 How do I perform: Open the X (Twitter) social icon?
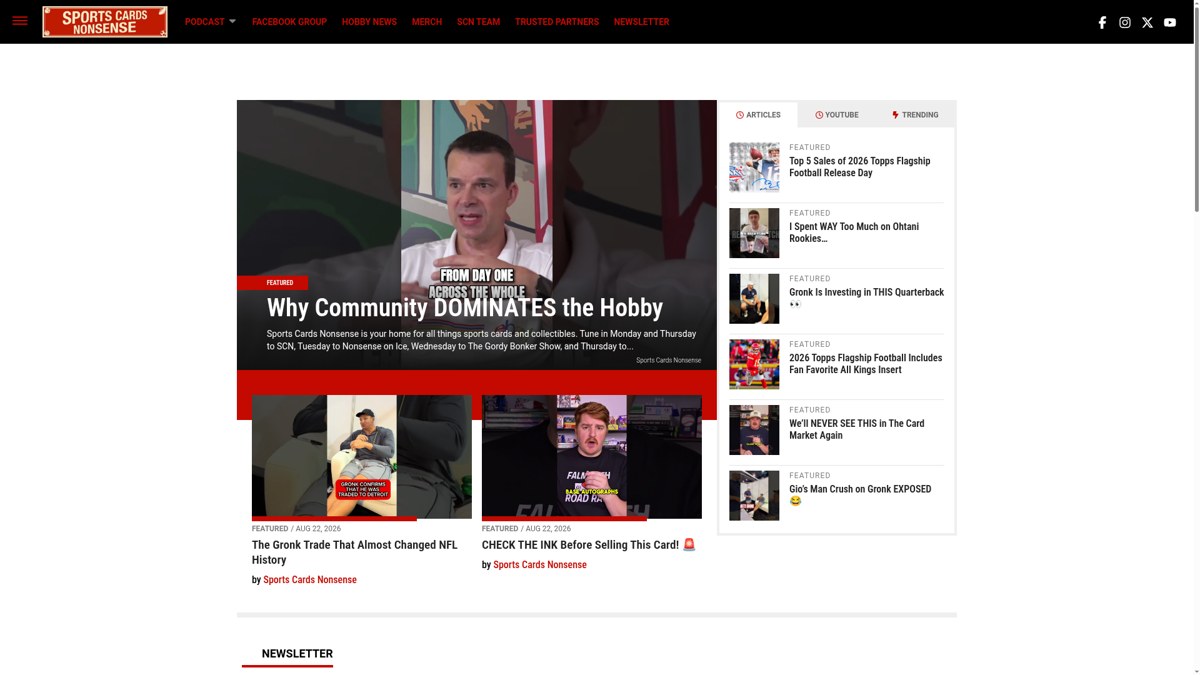click(1147, 22)
